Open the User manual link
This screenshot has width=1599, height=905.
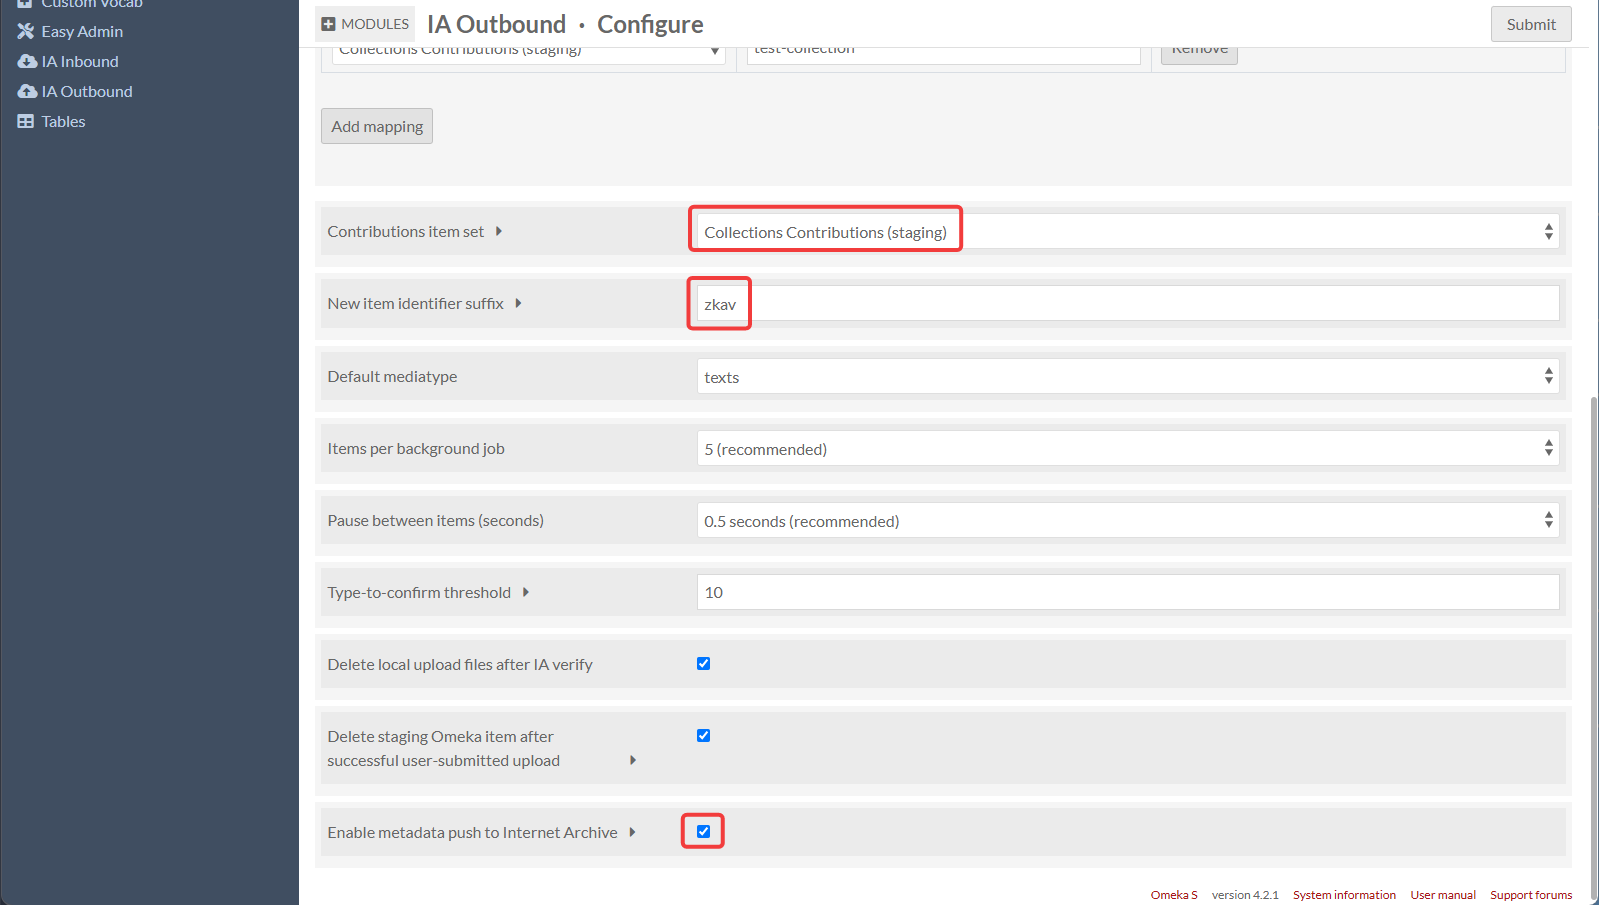pos(1443,895)
